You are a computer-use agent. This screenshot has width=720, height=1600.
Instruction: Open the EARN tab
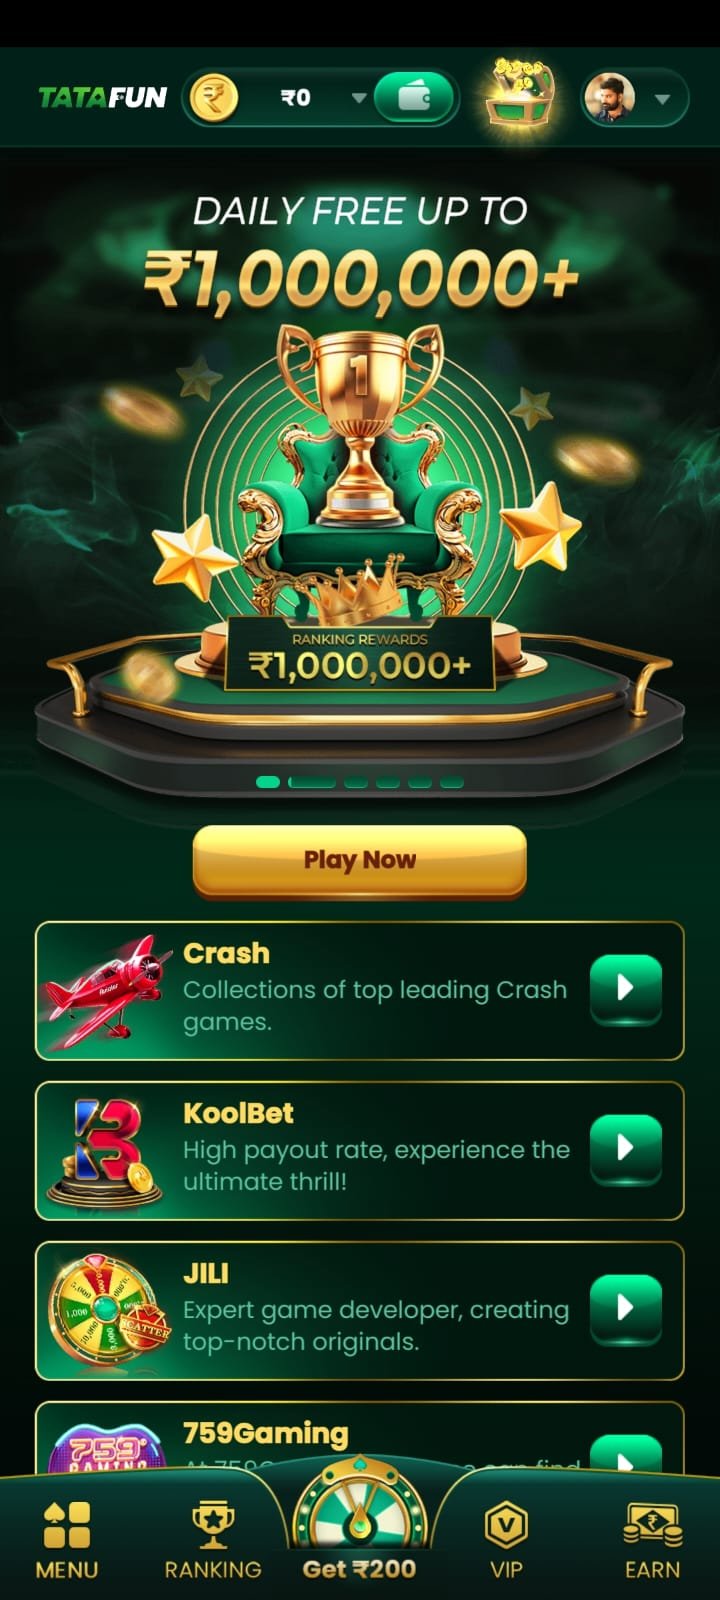(x=652, y=1539)
